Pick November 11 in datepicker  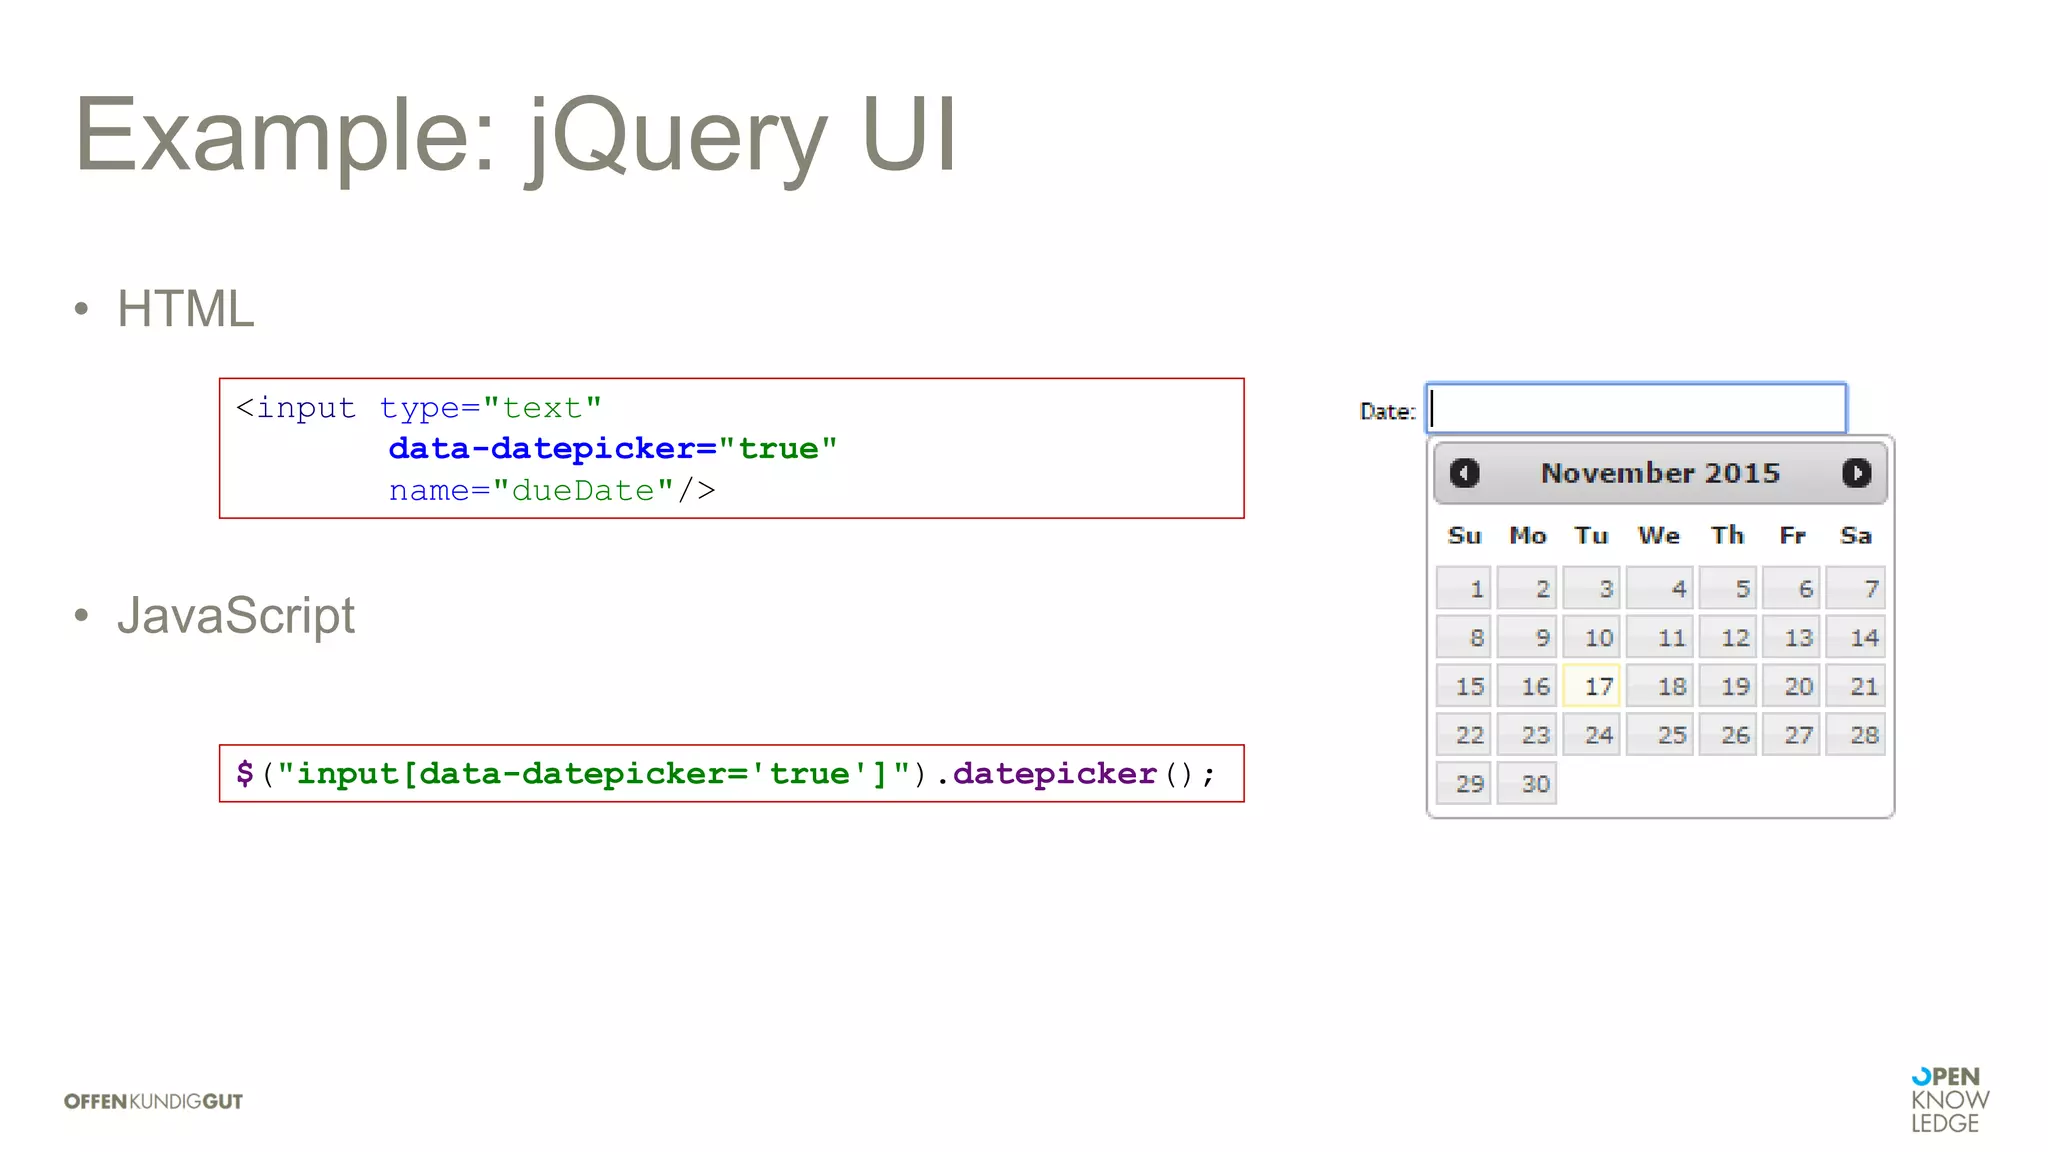pos(1659,637)
